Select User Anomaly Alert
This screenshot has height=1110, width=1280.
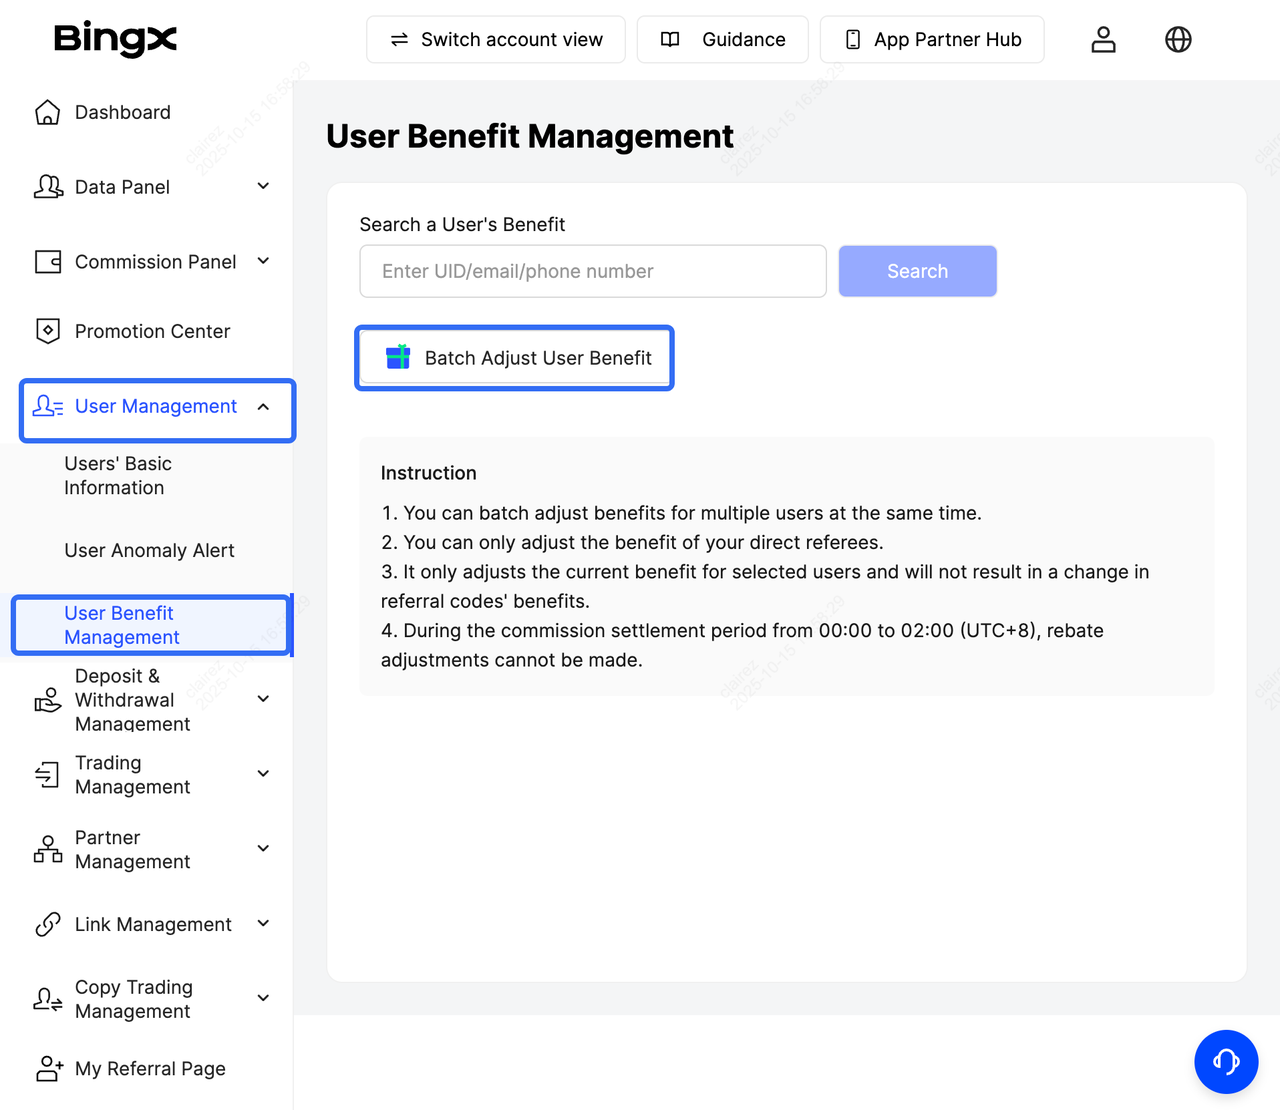[x=149, y=551]
